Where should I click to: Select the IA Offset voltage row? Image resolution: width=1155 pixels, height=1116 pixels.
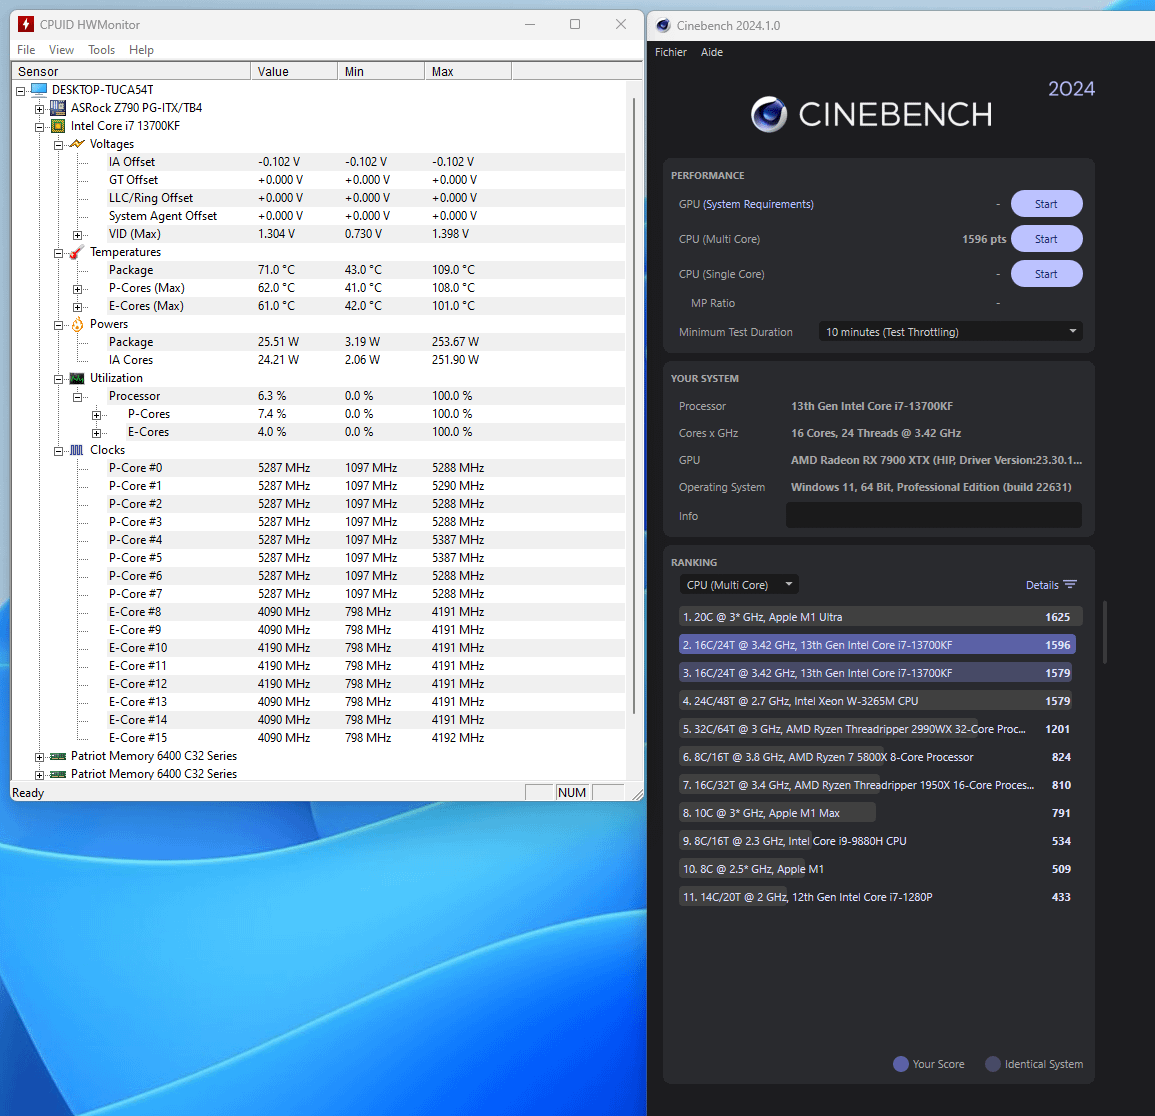(x=366, y=162)
